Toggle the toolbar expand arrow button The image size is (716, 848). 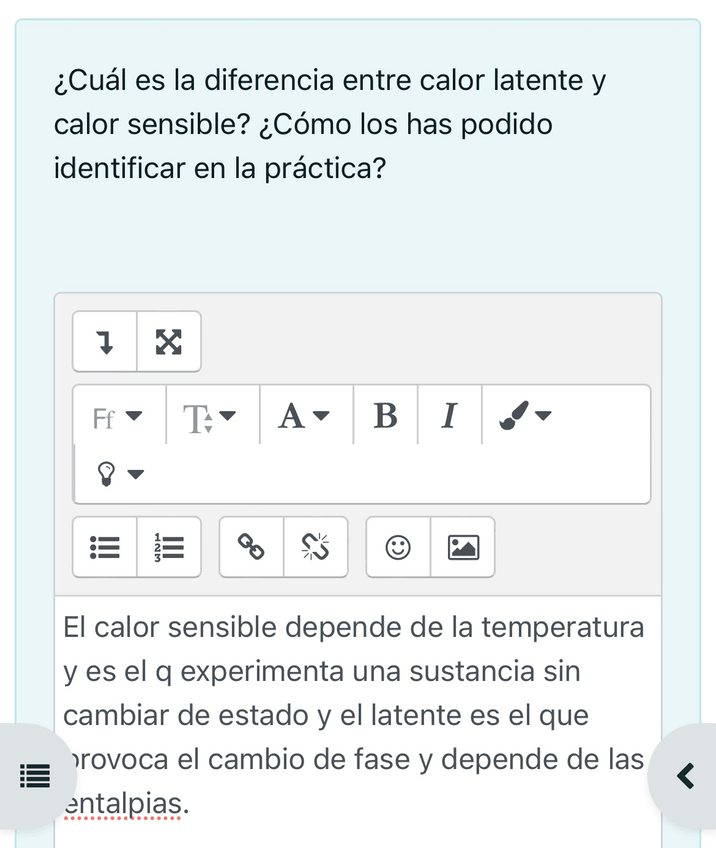pos(105,342)
